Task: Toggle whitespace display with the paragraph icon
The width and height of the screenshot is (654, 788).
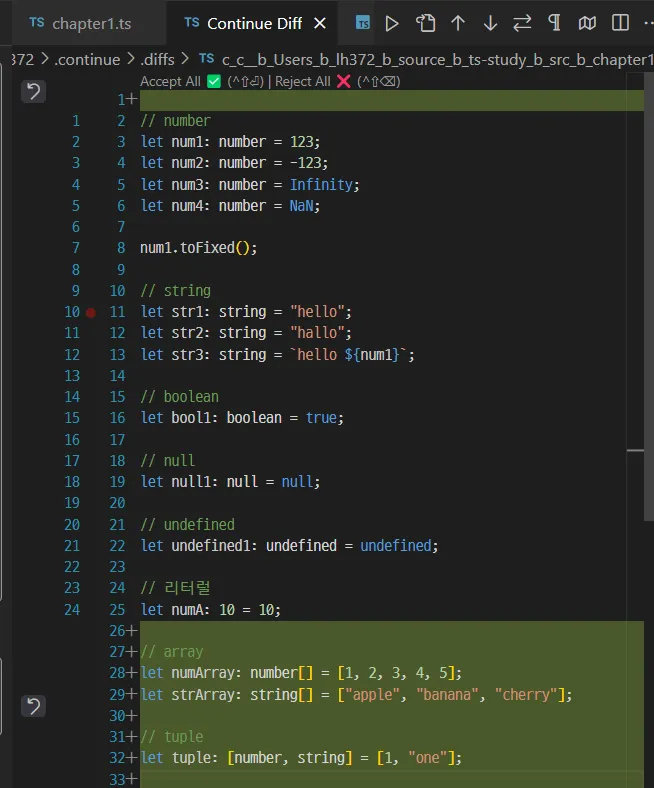Action: pyautogui.click(x=554, y=23)
